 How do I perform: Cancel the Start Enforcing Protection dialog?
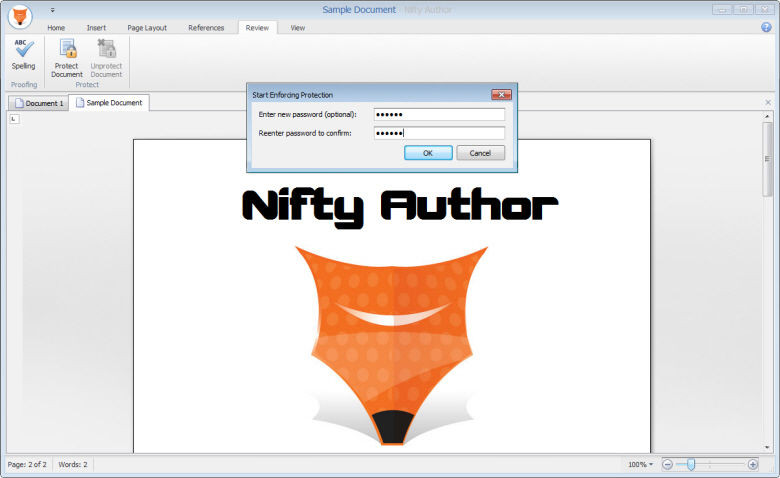point(481,153)
